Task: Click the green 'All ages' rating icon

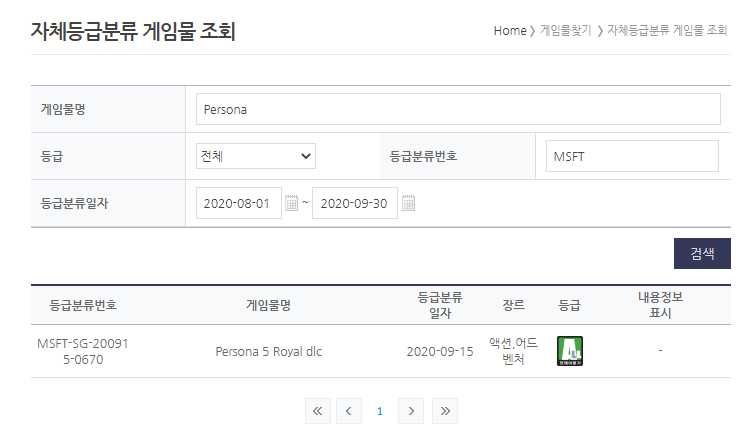Action: [570, 351]
